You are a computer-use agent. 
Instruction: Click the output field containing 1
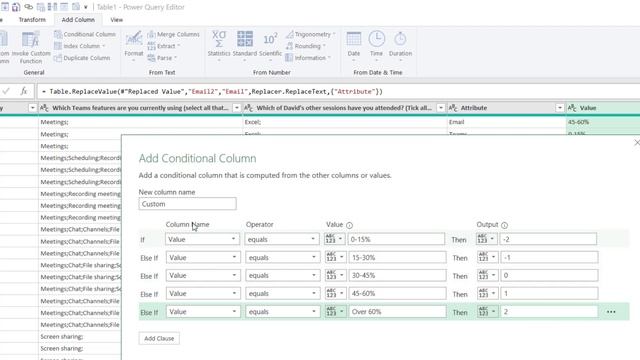point(549,293)
